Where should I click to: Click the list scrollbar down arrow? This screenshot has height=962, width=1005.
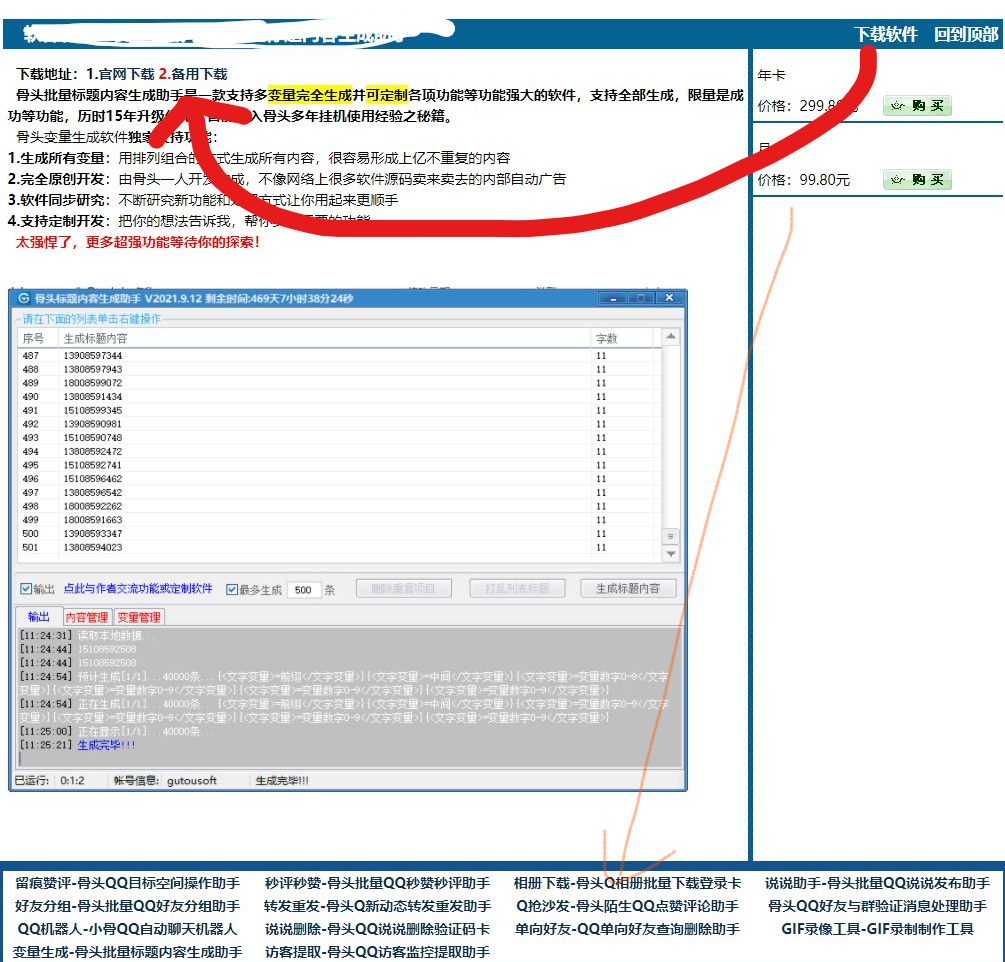670,554
